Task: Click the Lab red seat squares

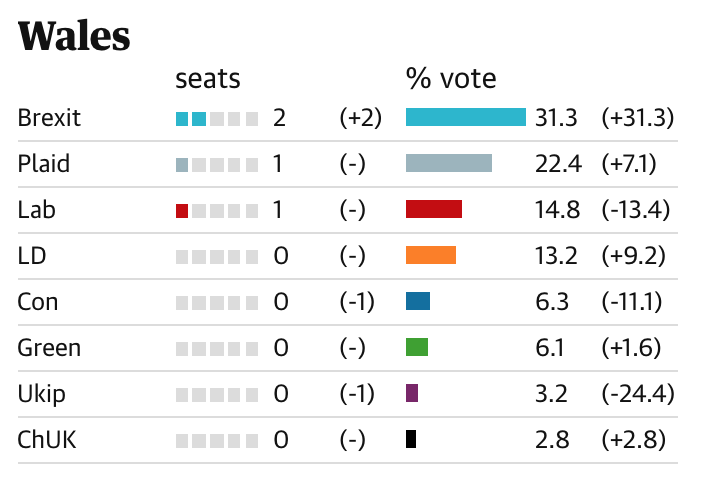Action: (x=216, y=210)
